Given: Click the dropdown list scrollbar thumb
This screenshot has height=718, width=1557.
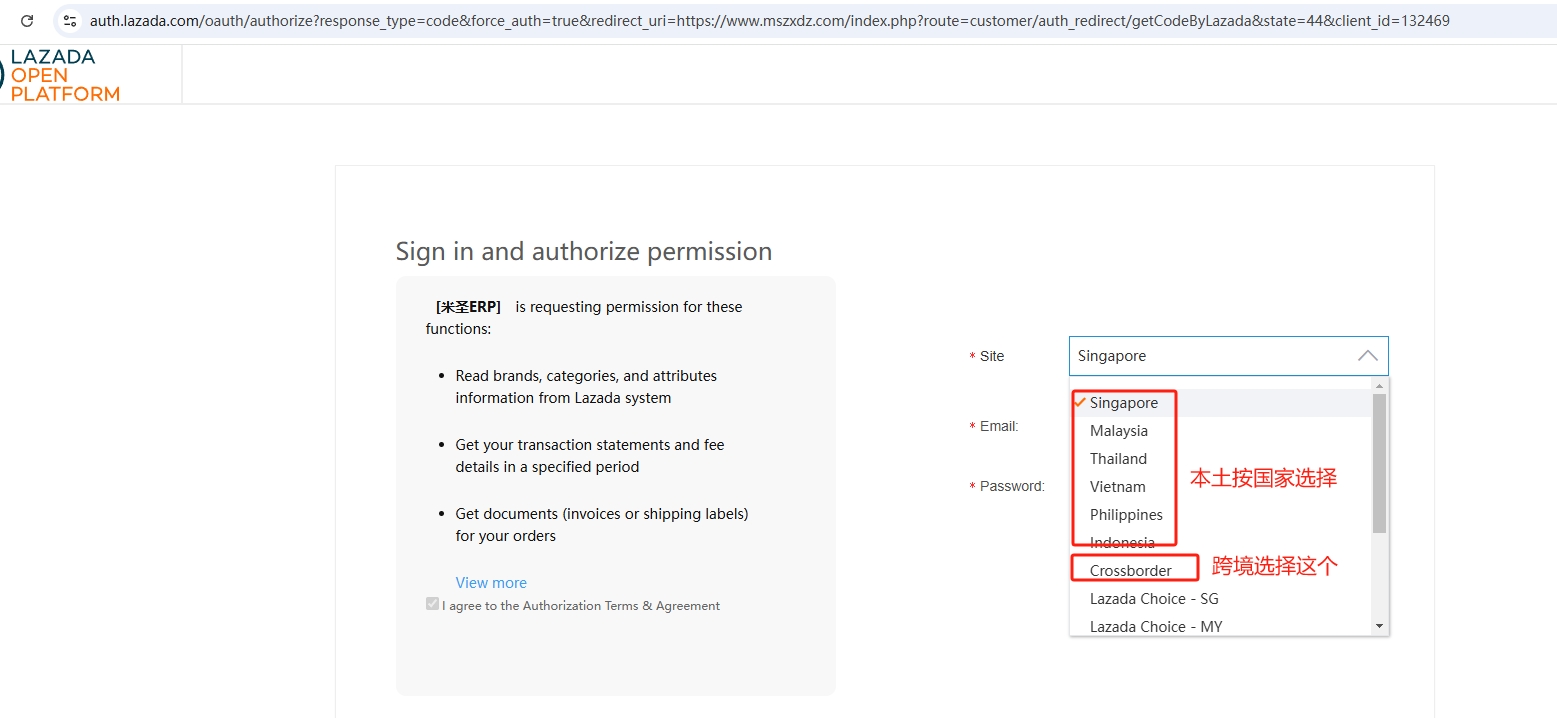Looking at the screenshot, I should click(x=1379, y=462).
